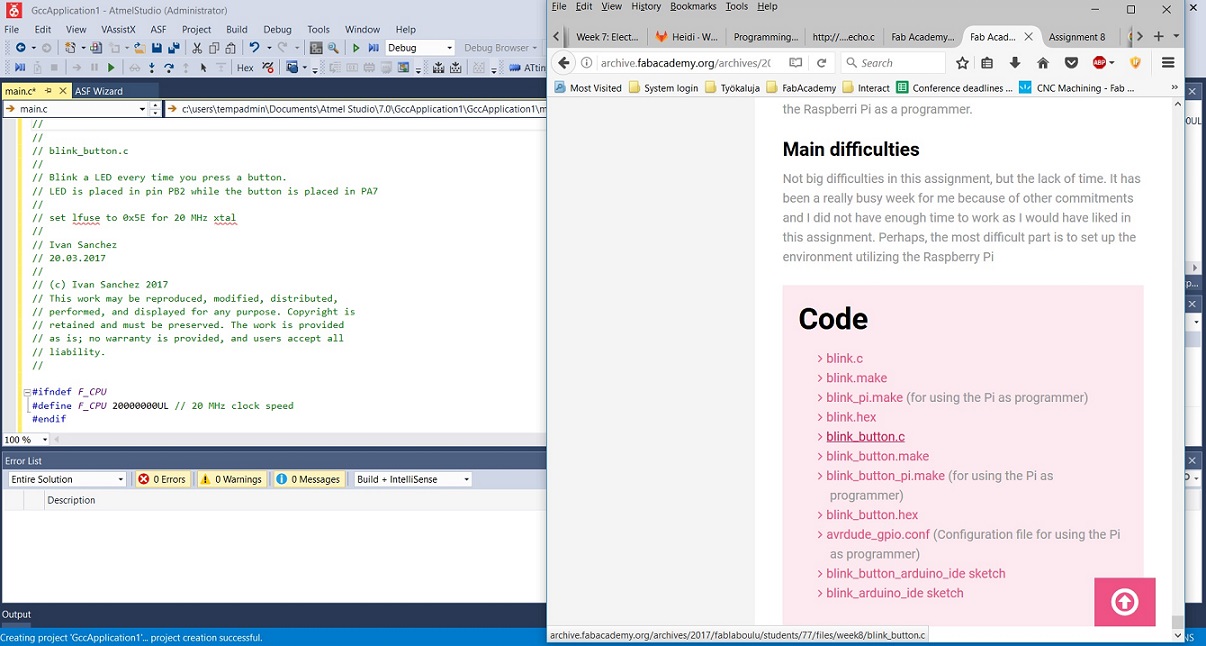Open the Firefox History menu
The height and width of the screenshot is (646, 1206).
tap(646, 6)
